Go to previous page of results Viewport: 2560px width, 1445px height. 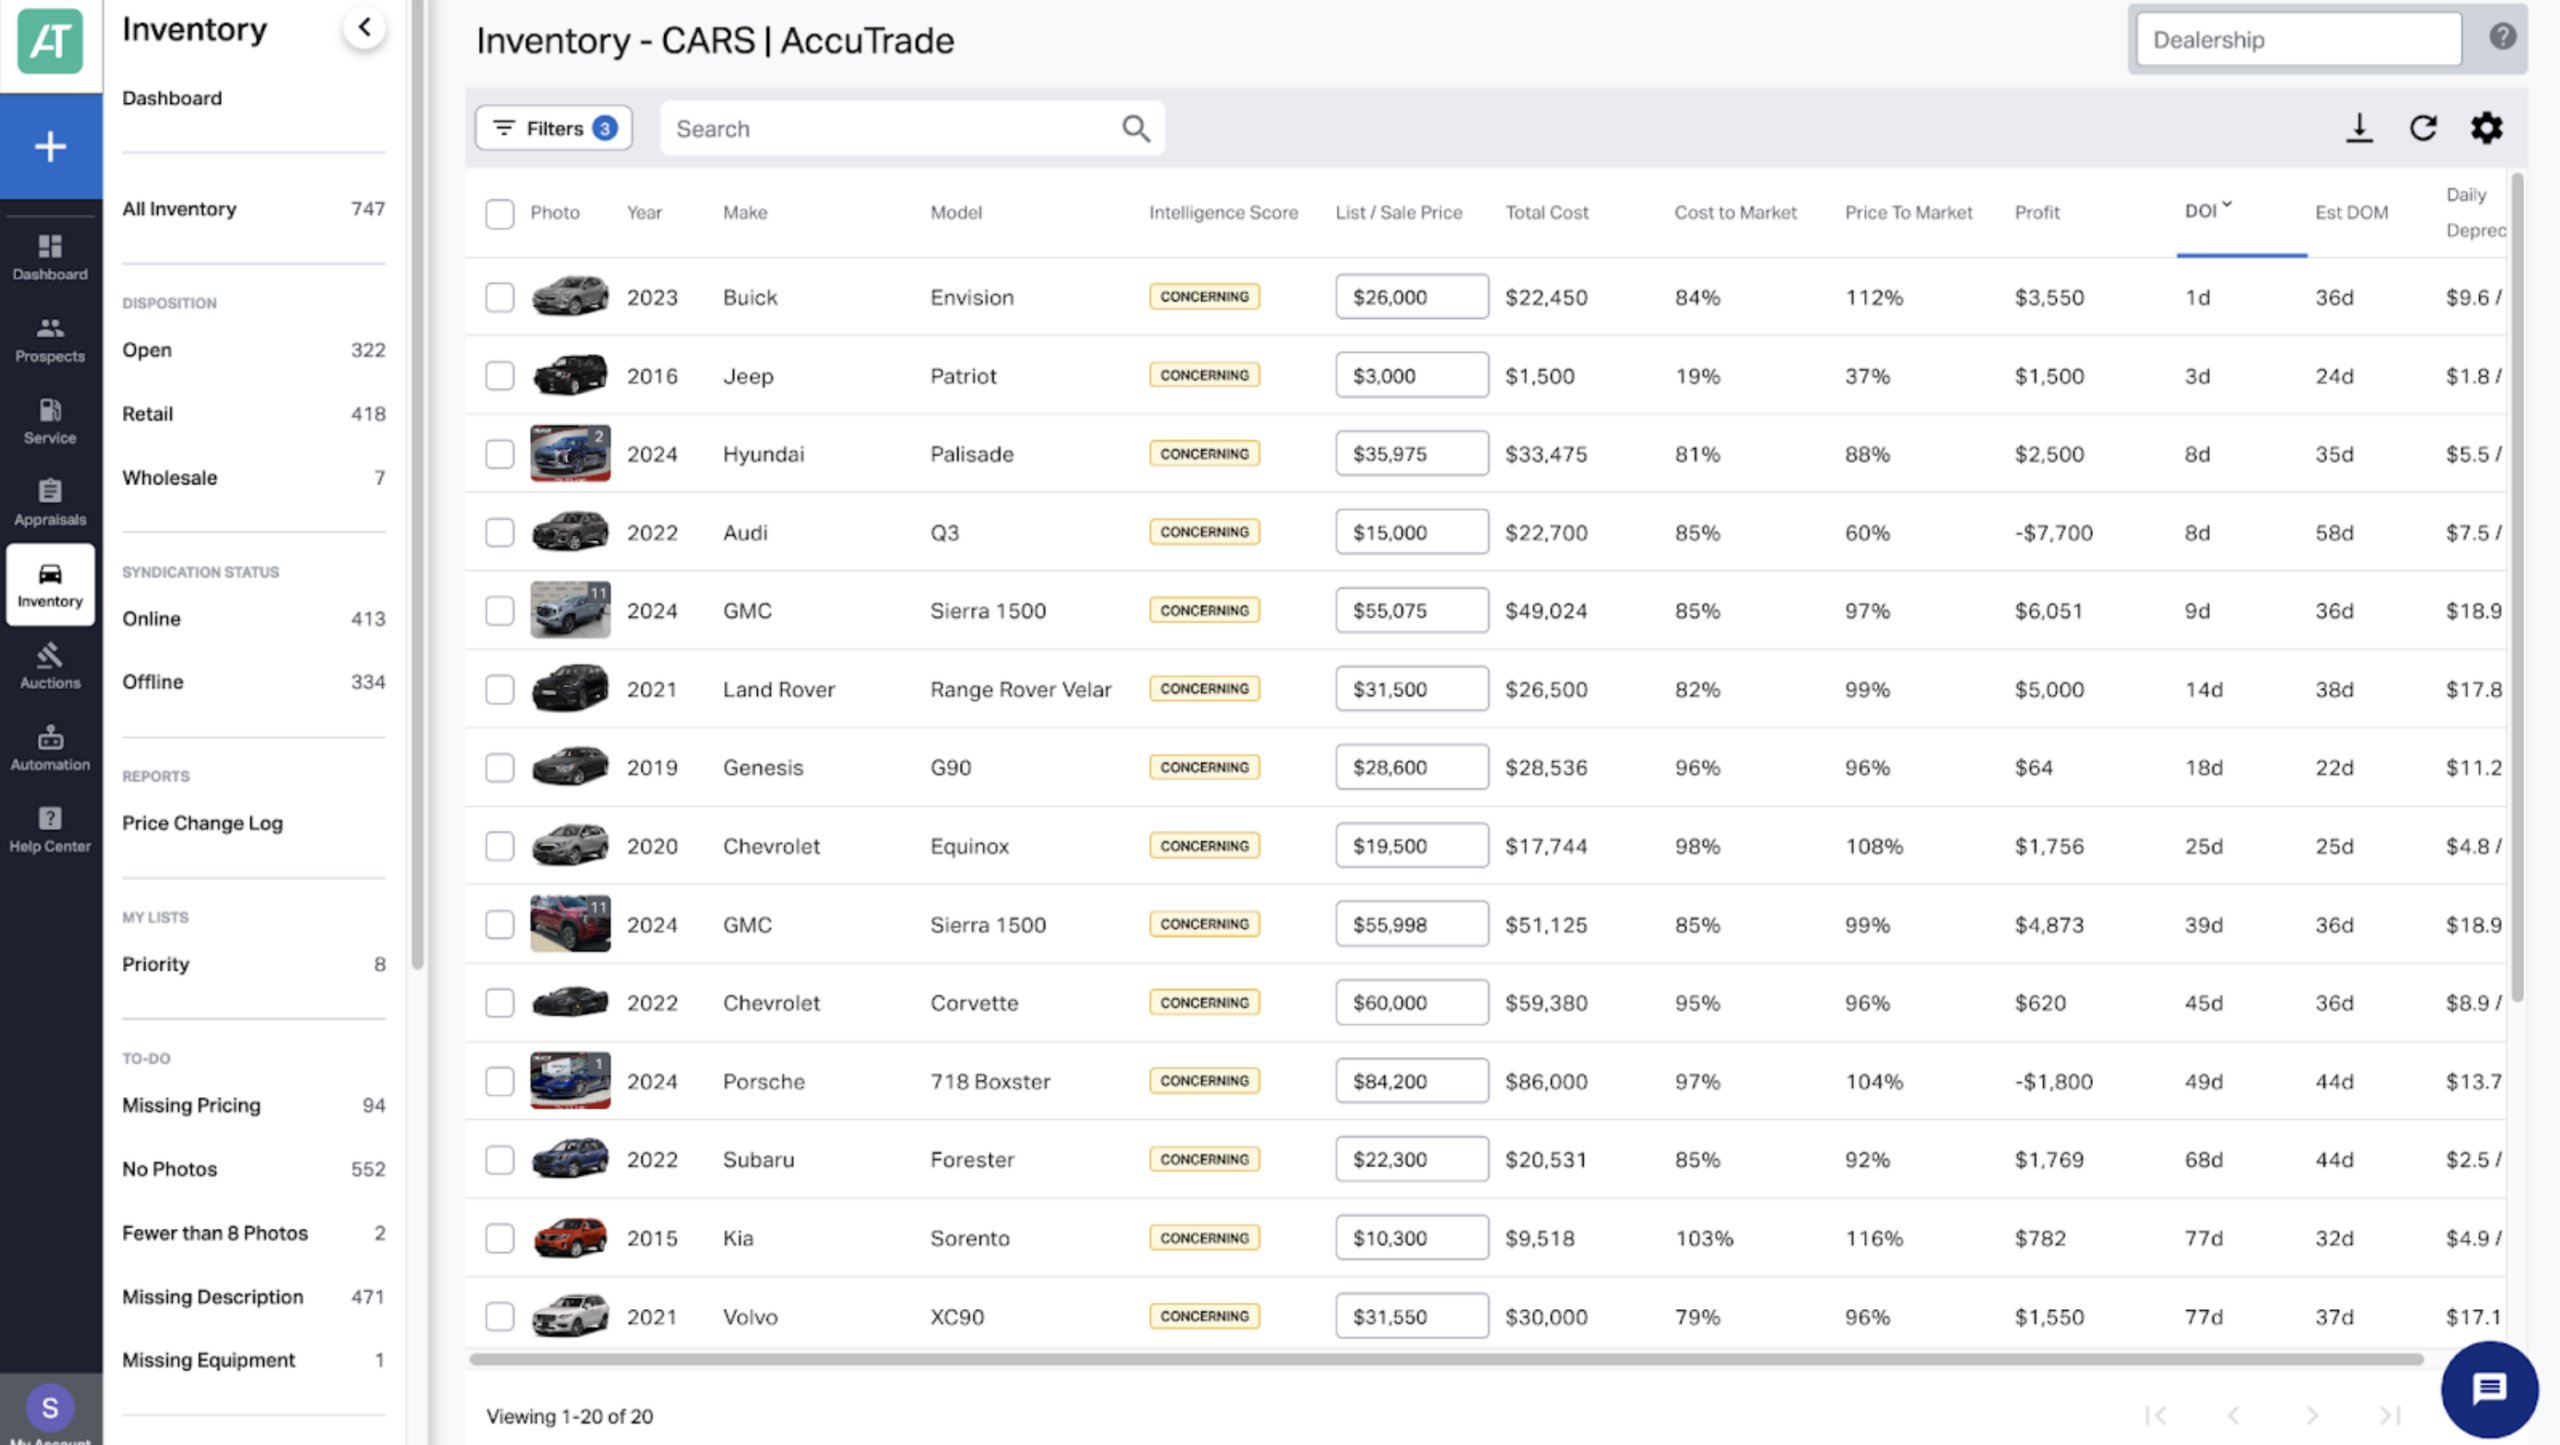[x=2233, y=1416]
